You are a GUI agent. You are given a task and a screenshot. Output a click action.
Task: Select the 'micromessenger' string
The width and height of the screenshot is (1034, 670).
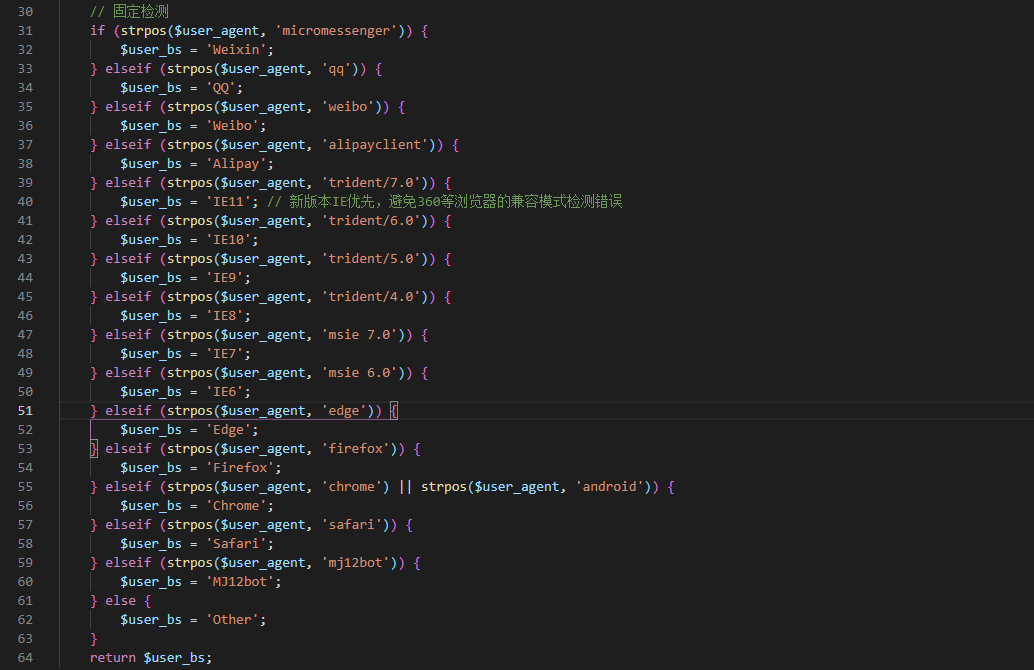tap(336, 31)
